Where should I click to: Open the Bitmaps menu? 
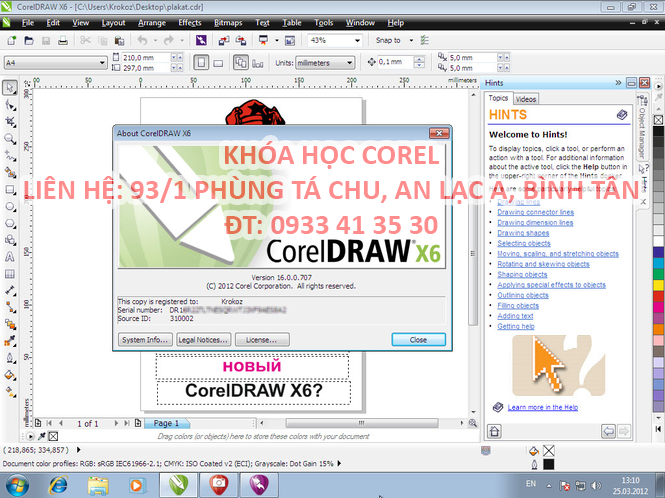(228, 23)
